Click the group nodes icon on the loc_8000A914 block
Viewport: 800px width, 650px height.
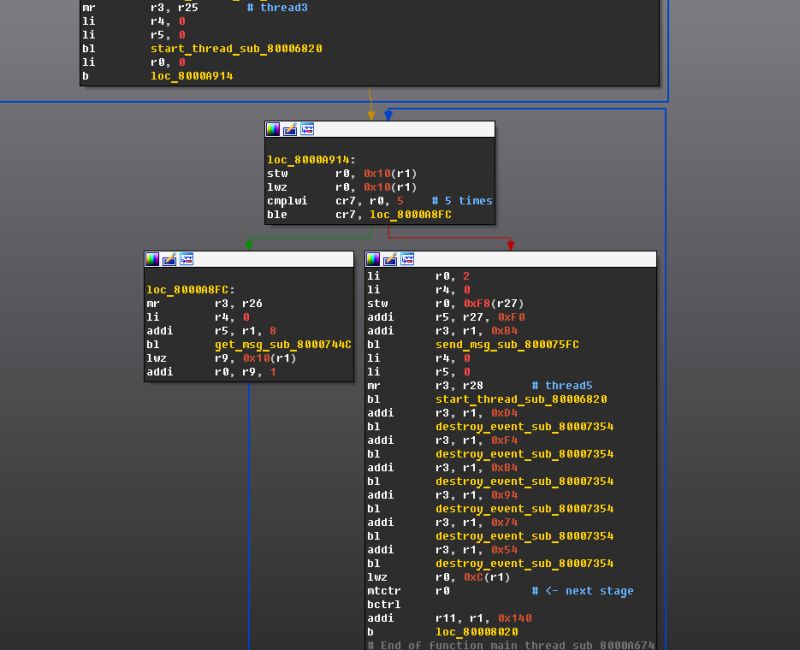307,130
